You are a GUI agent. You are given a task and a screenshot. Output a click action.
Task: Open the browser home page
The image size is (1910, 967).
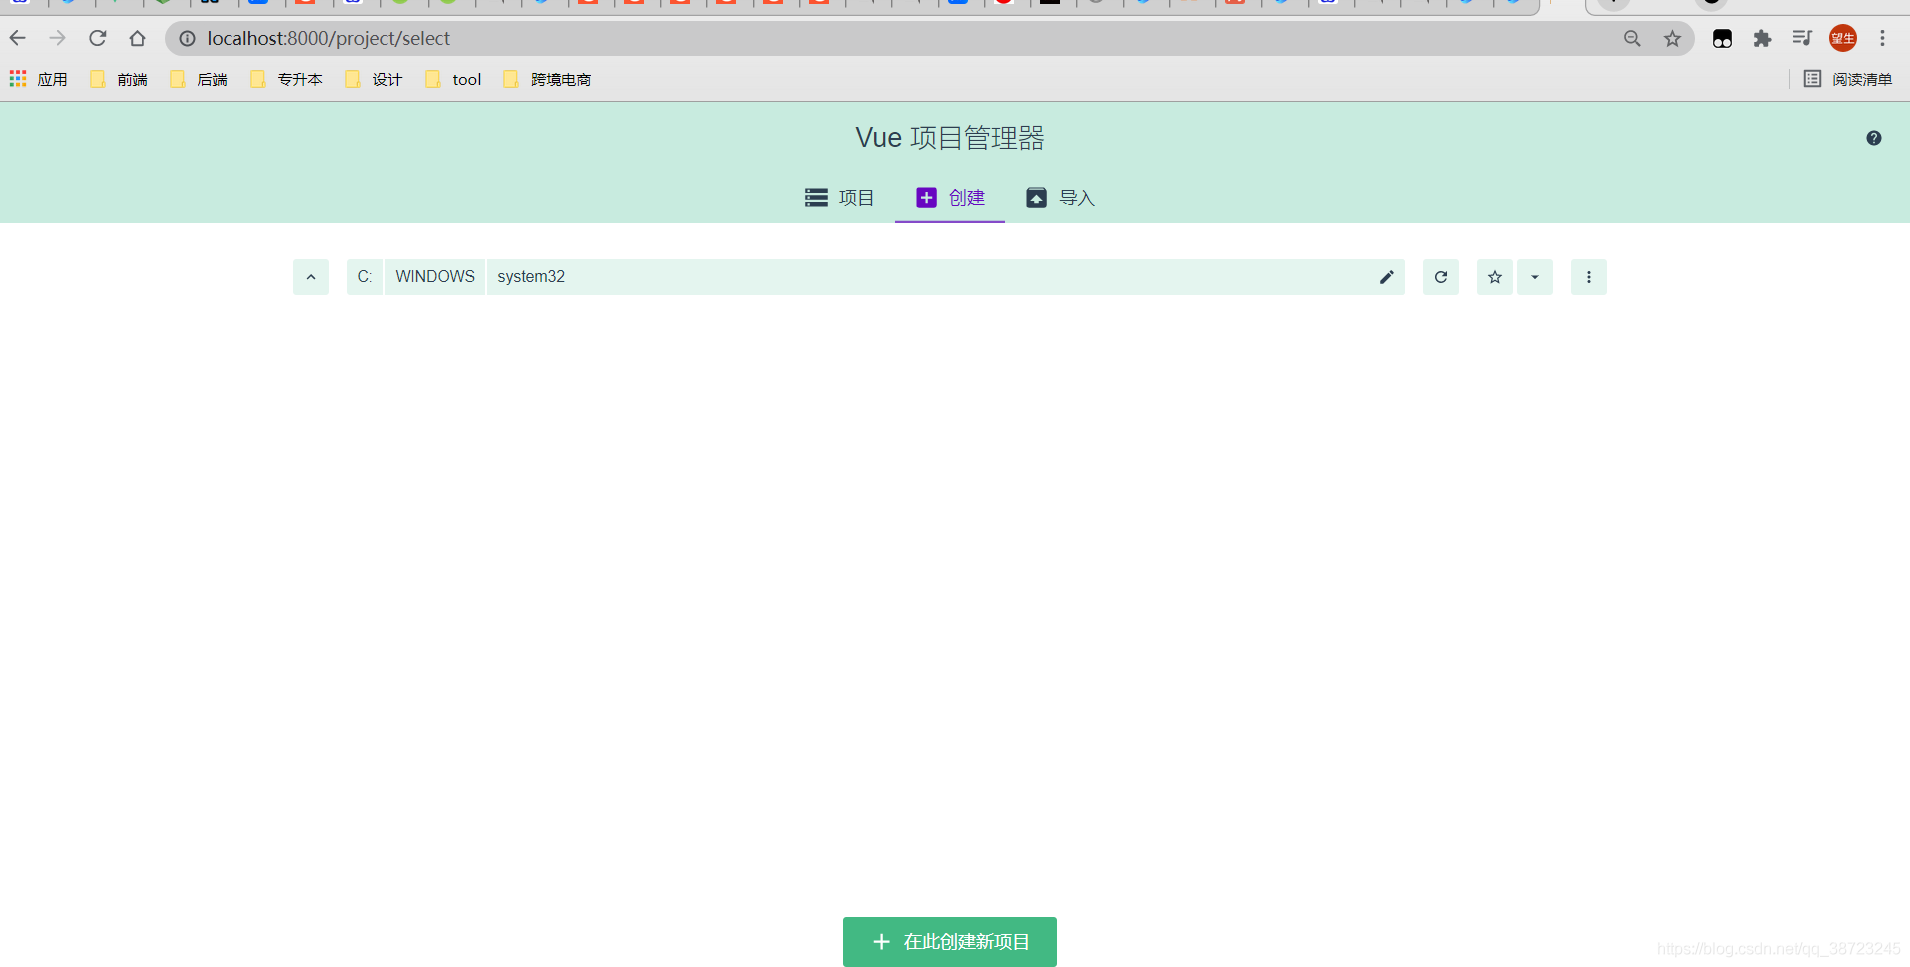click(138, 38)
